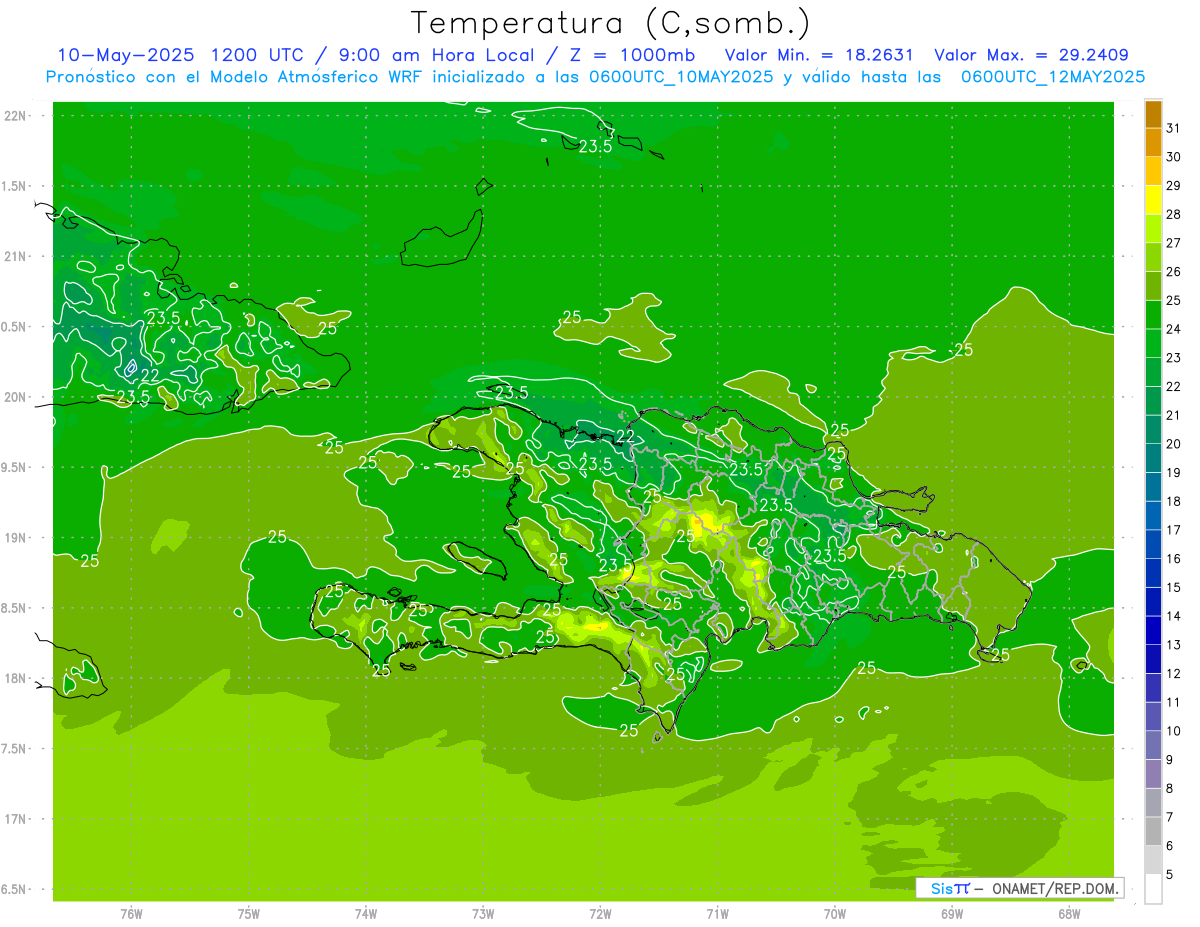Click the '18N' latitude axis label
The image size is (1200, 927).
point(17,678)
